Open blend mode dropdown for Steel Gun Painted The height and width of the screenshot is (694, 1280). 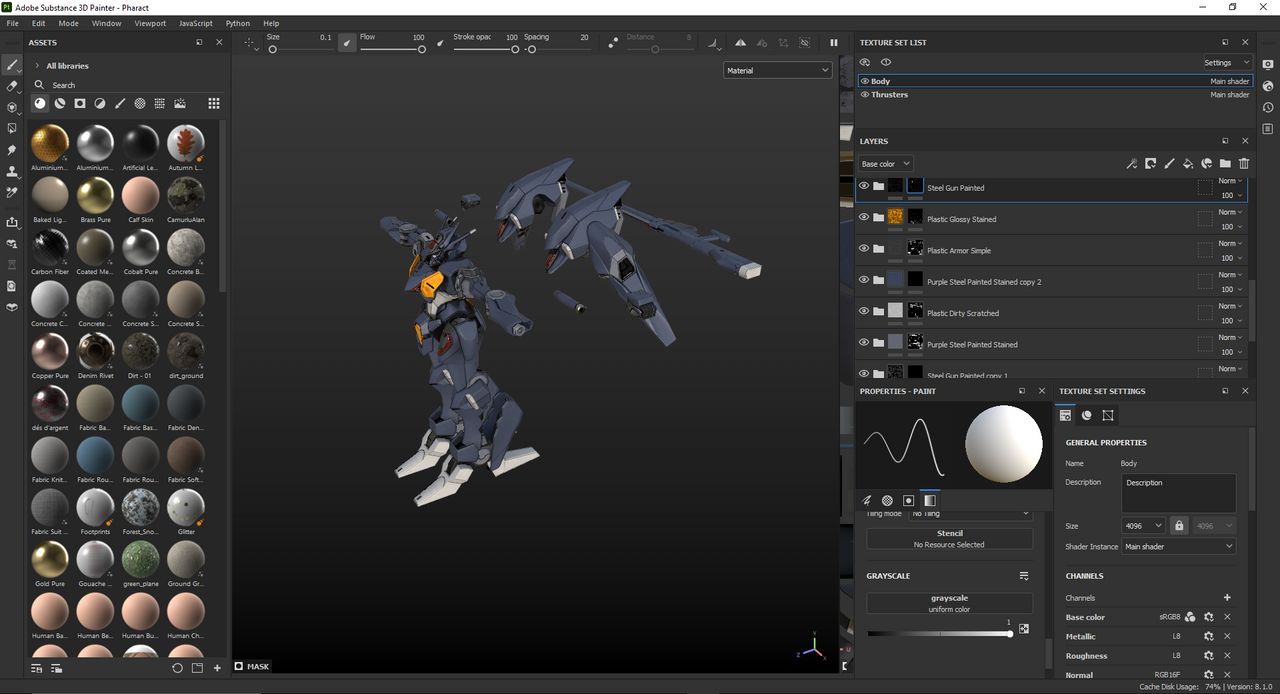1231,181
